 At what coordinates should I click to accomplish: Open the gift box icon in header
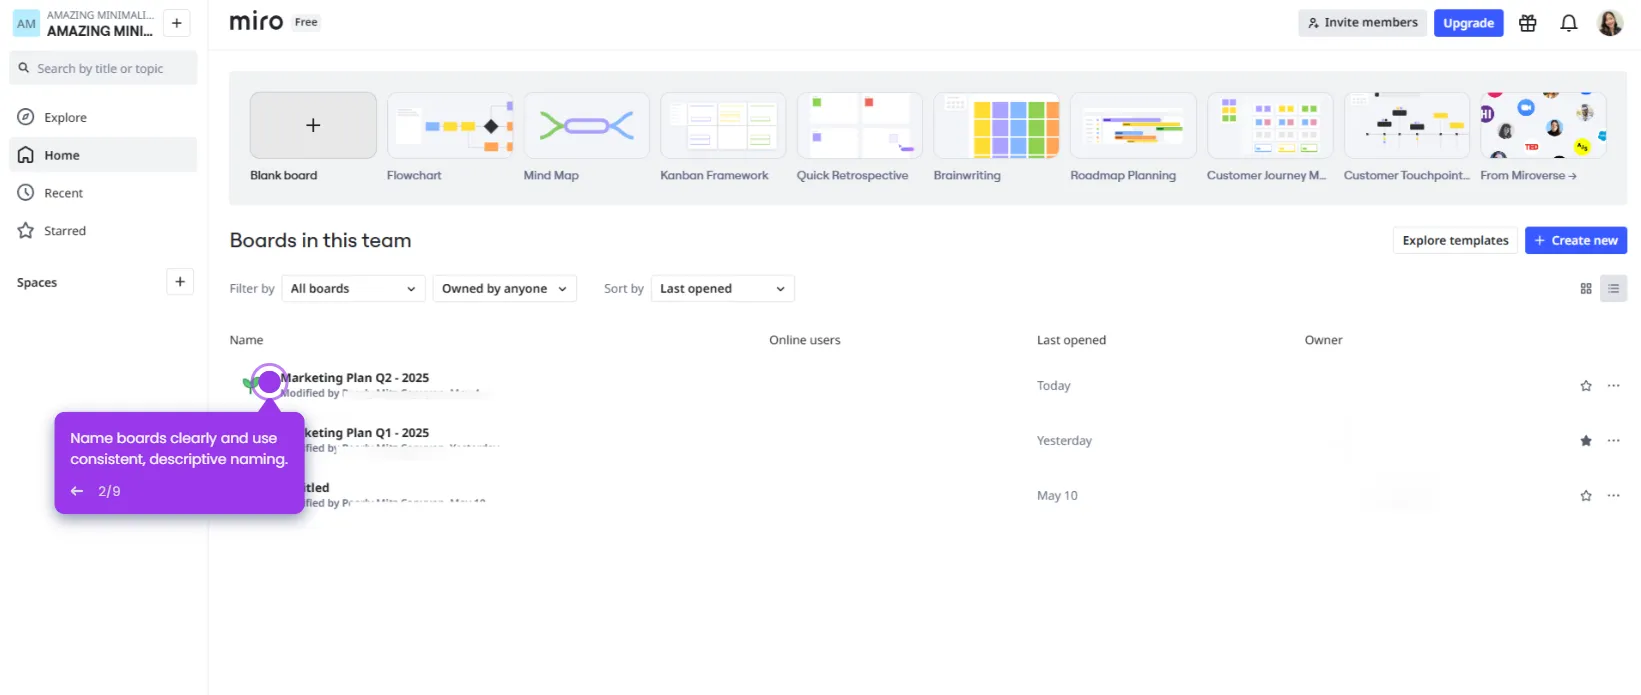1527,23
